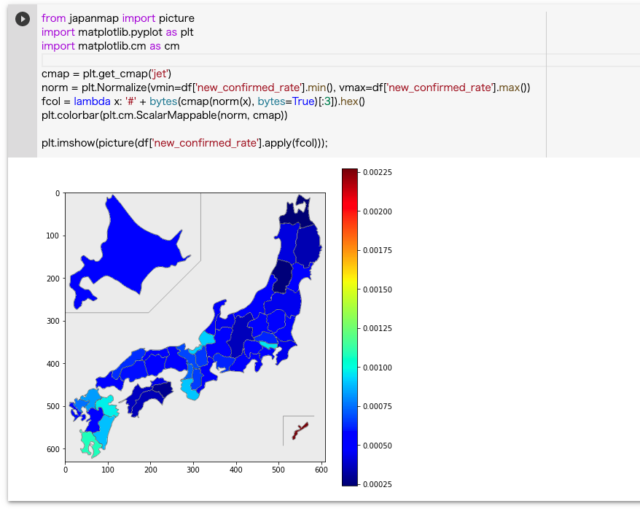Click the cmap = plt.get_cmap('jet') line

(107, 74)
